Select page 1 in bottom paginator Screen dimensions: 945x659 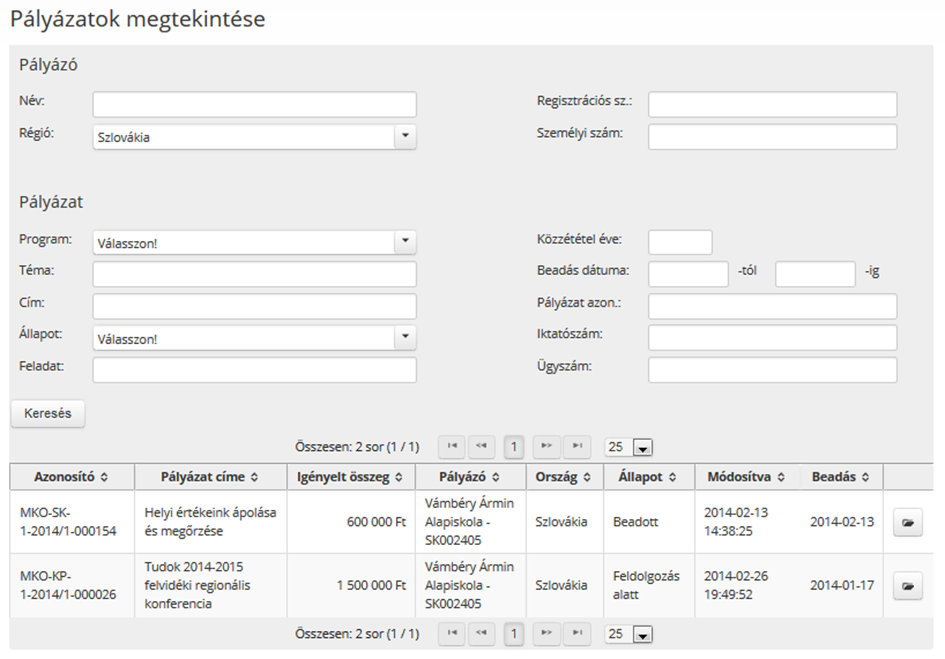click(513, 634)
